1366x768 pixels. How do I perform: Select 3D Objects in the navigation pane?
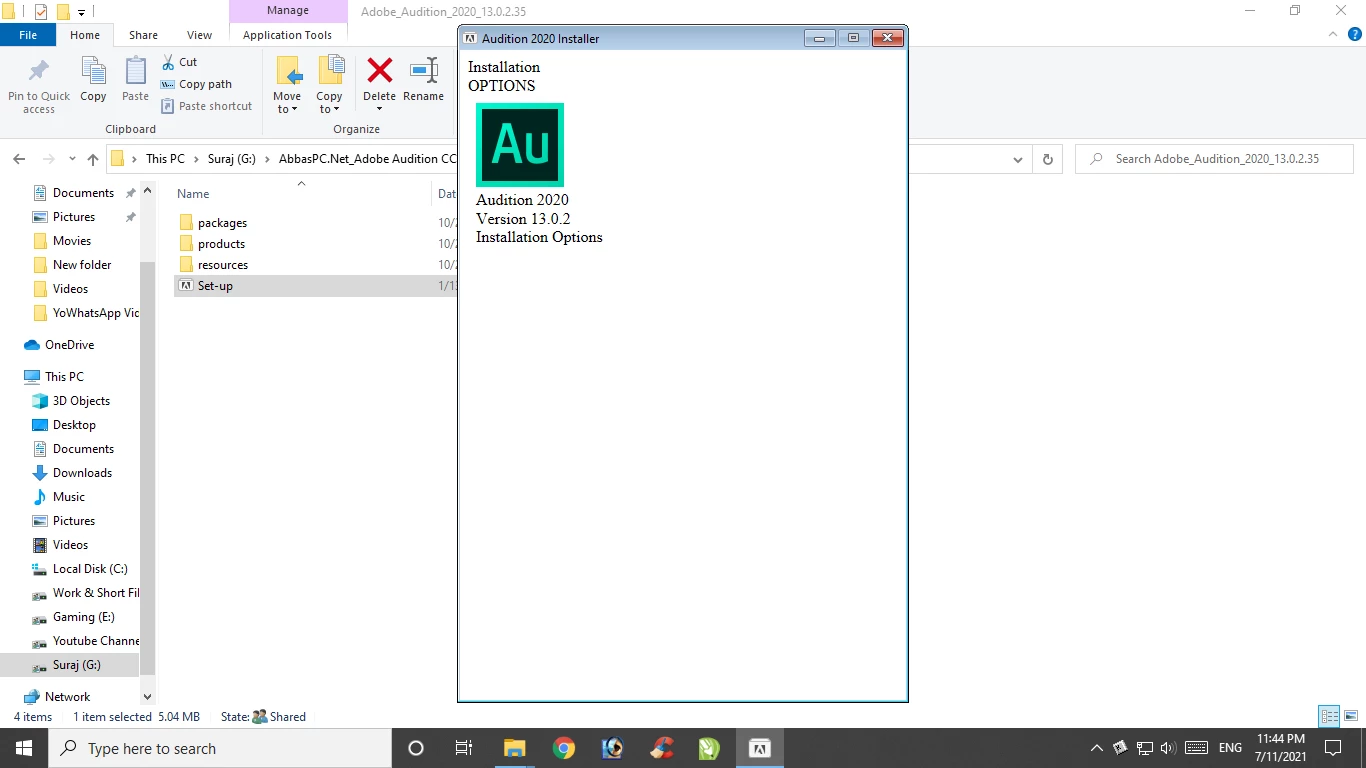point(80,401)
